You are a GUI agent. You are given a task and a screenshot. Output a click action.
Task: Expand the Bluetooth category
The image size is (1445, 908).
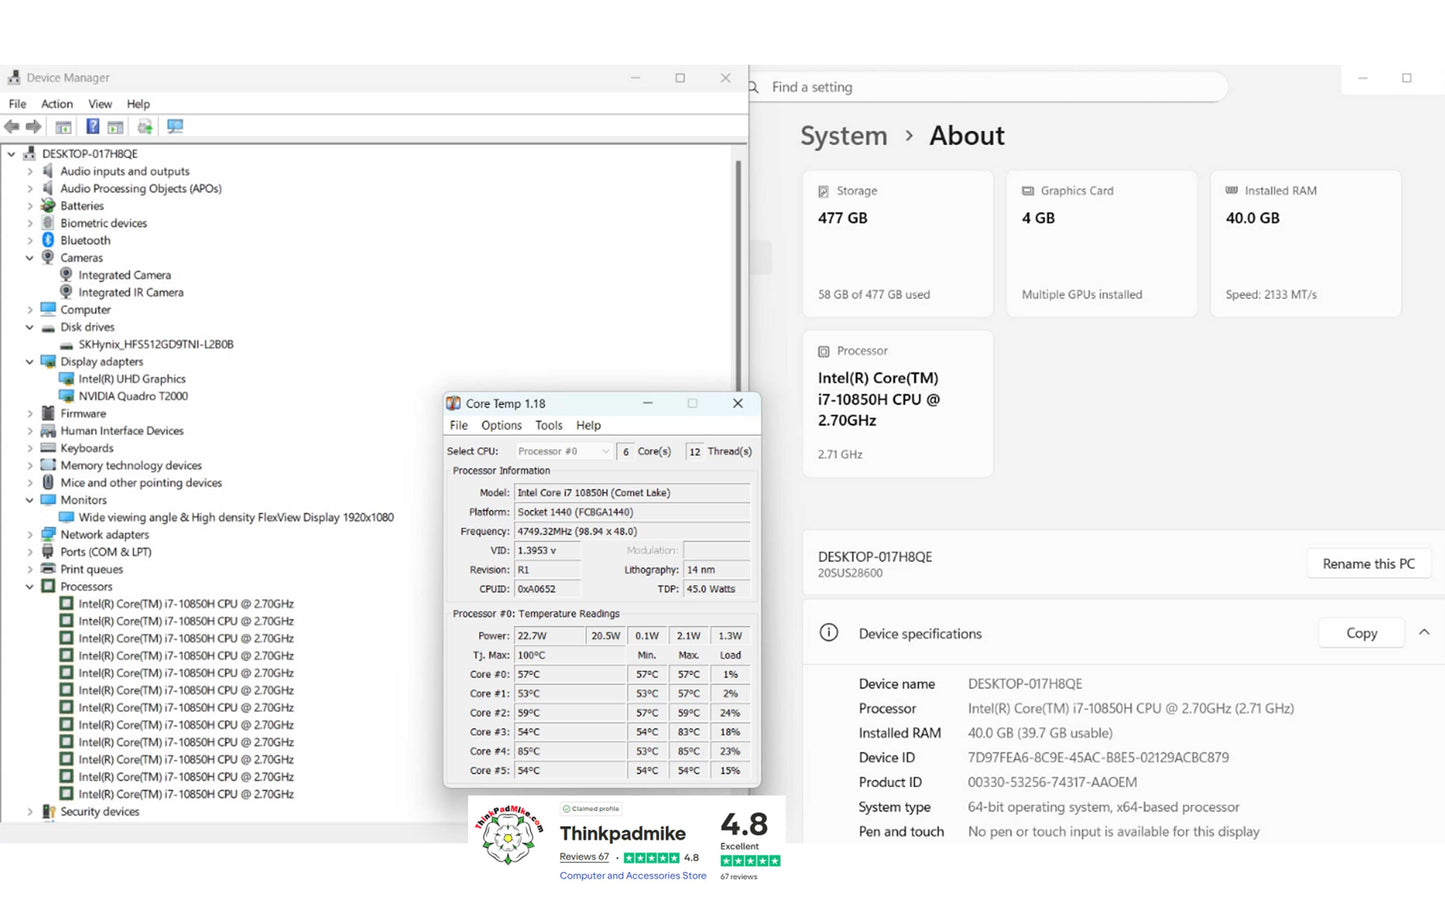[30, 241]
